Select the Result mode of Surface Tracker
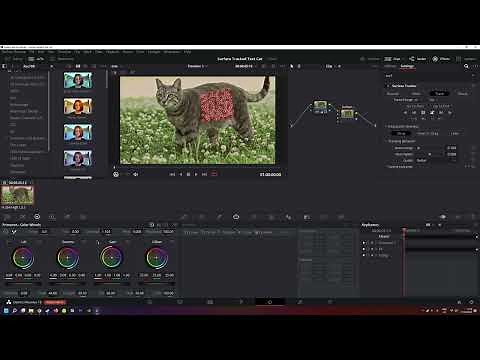This screenshot has width=480, height=360. click(x=463, y=94)
